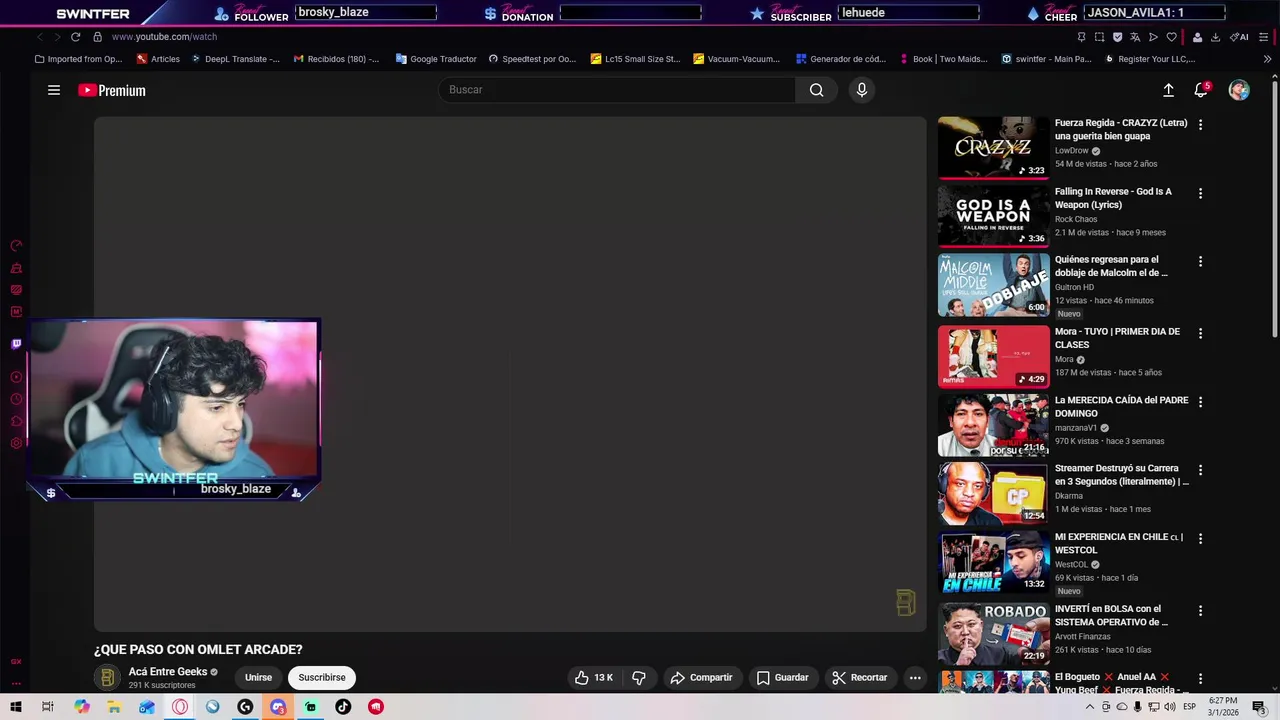Open God Is A Weapon video thumbnail
Image resolution: width=1280 pixels, height=720 pixels.
(993, 215)
